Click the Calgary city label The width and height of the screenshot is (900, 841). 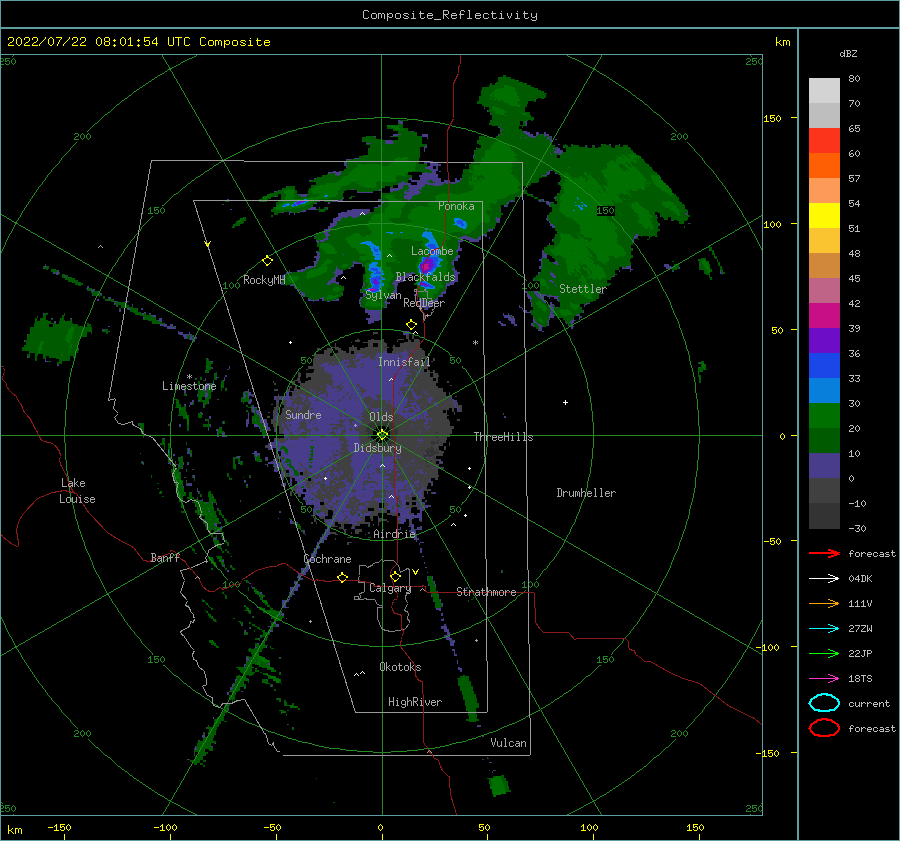(x=390, y=588)
